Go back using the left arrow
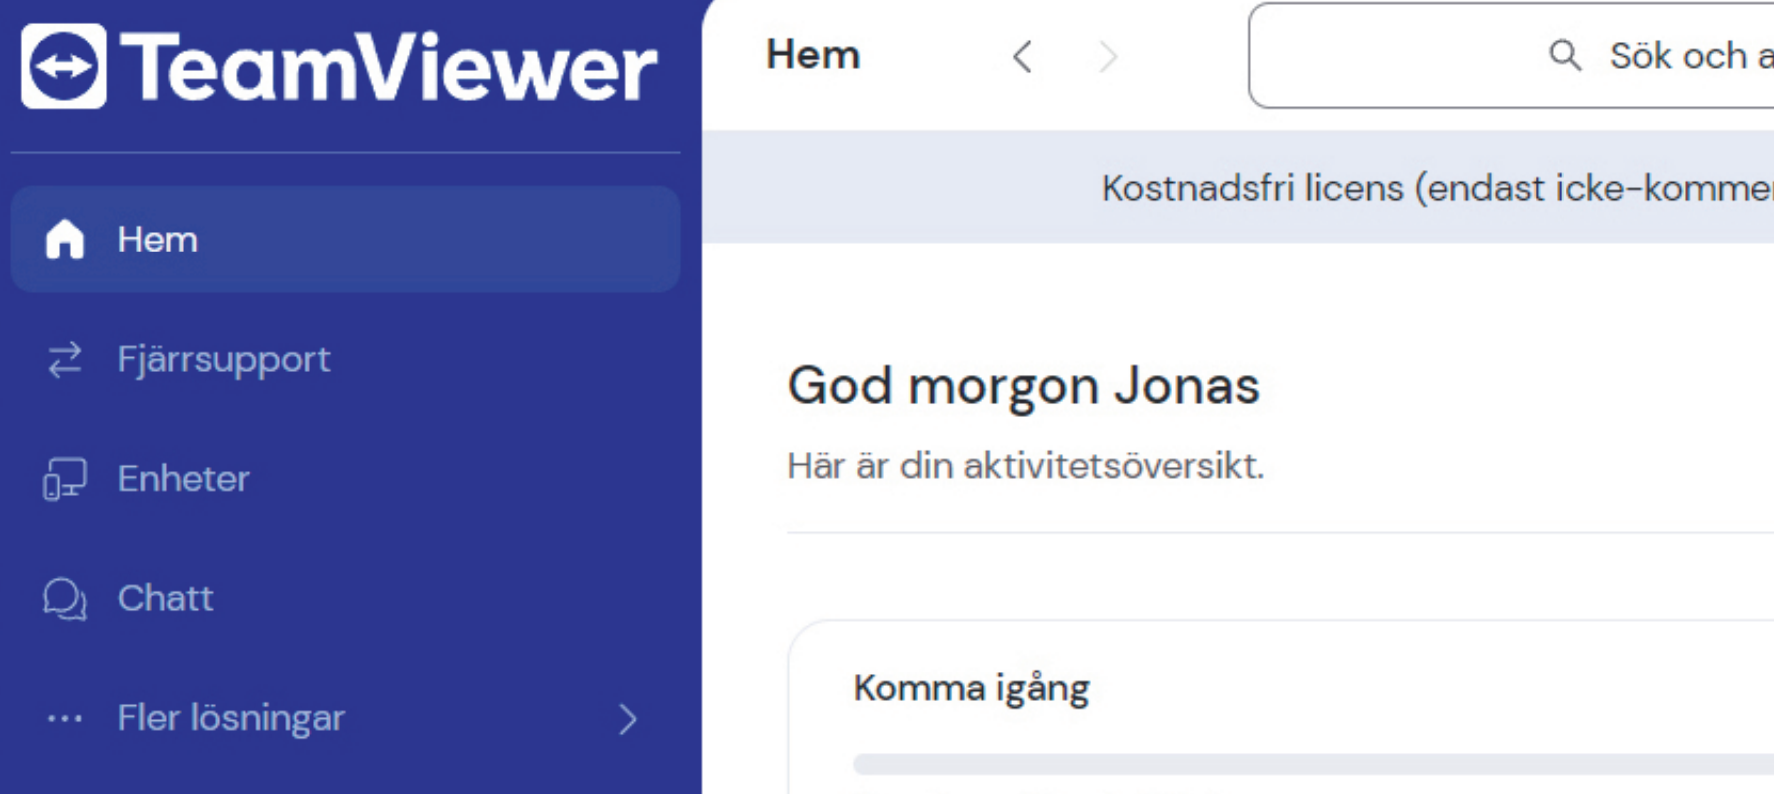The height and width of the screenshot is (794, 1774). click(1022, 57)
